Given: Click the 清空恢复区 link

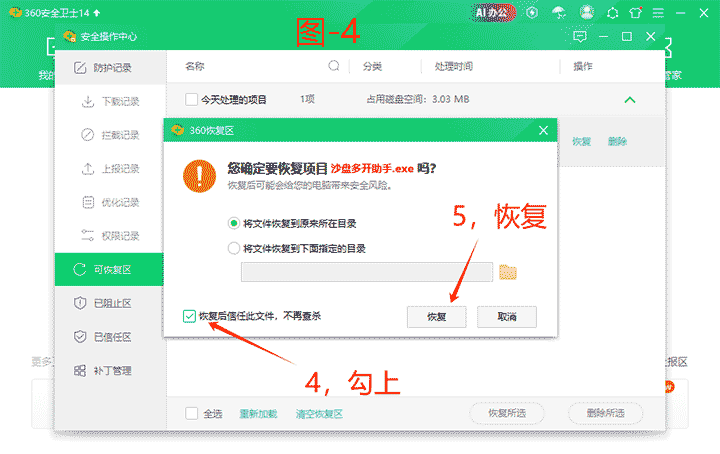Looking at the screenshot, I should [319, 414].
